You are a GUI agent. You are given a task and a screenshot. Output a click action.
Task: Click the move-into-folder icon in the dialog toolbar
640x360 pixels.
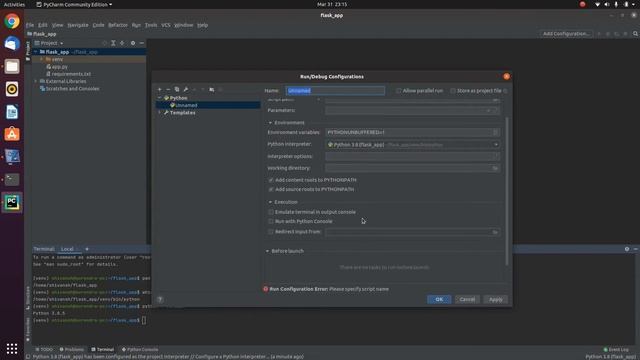[x=211, y=89]
